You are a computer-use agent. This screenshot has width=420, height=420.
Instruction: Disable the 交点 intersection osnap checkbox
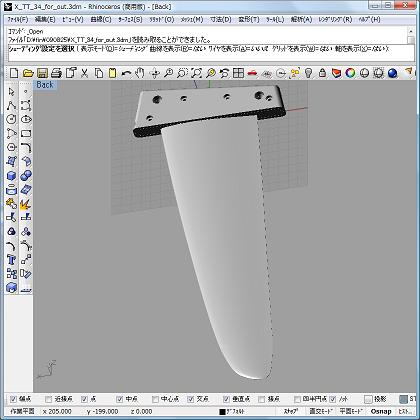(191, 399)
